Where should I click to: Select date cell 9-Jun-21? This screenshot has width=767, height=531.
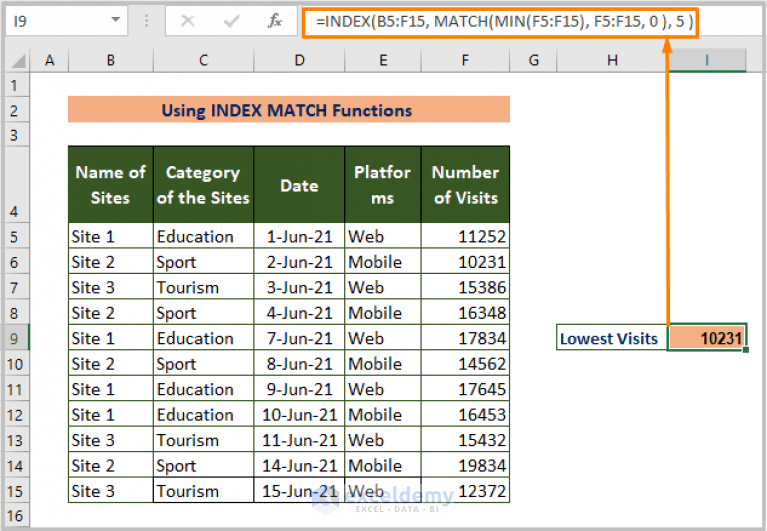[x=299, y=389]
